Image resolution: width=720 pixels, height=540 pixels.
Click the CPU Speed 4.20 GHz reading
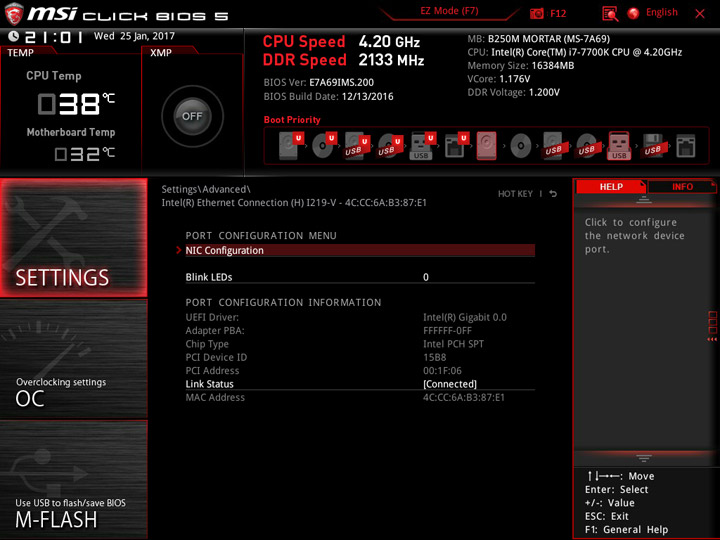[x=341, y=42]
